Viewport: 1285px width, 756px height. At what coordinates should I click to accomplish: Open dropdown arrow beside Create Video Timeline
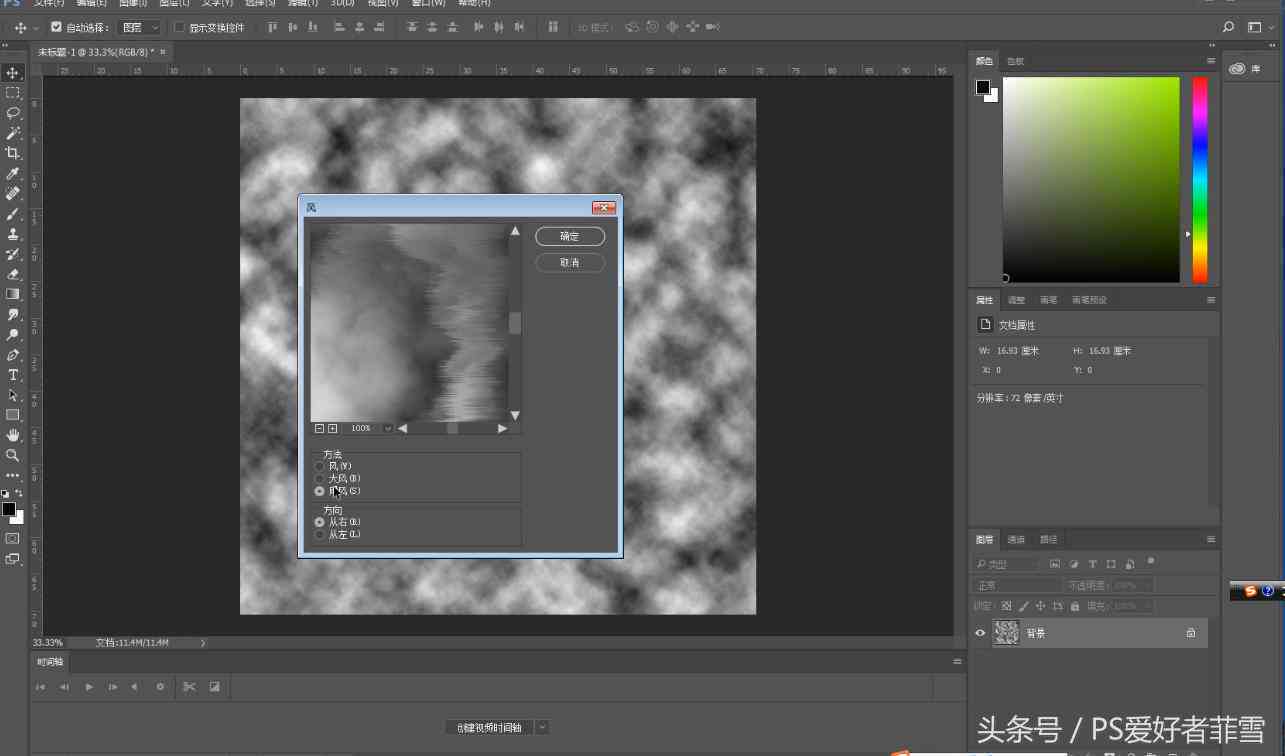[542, 728]
